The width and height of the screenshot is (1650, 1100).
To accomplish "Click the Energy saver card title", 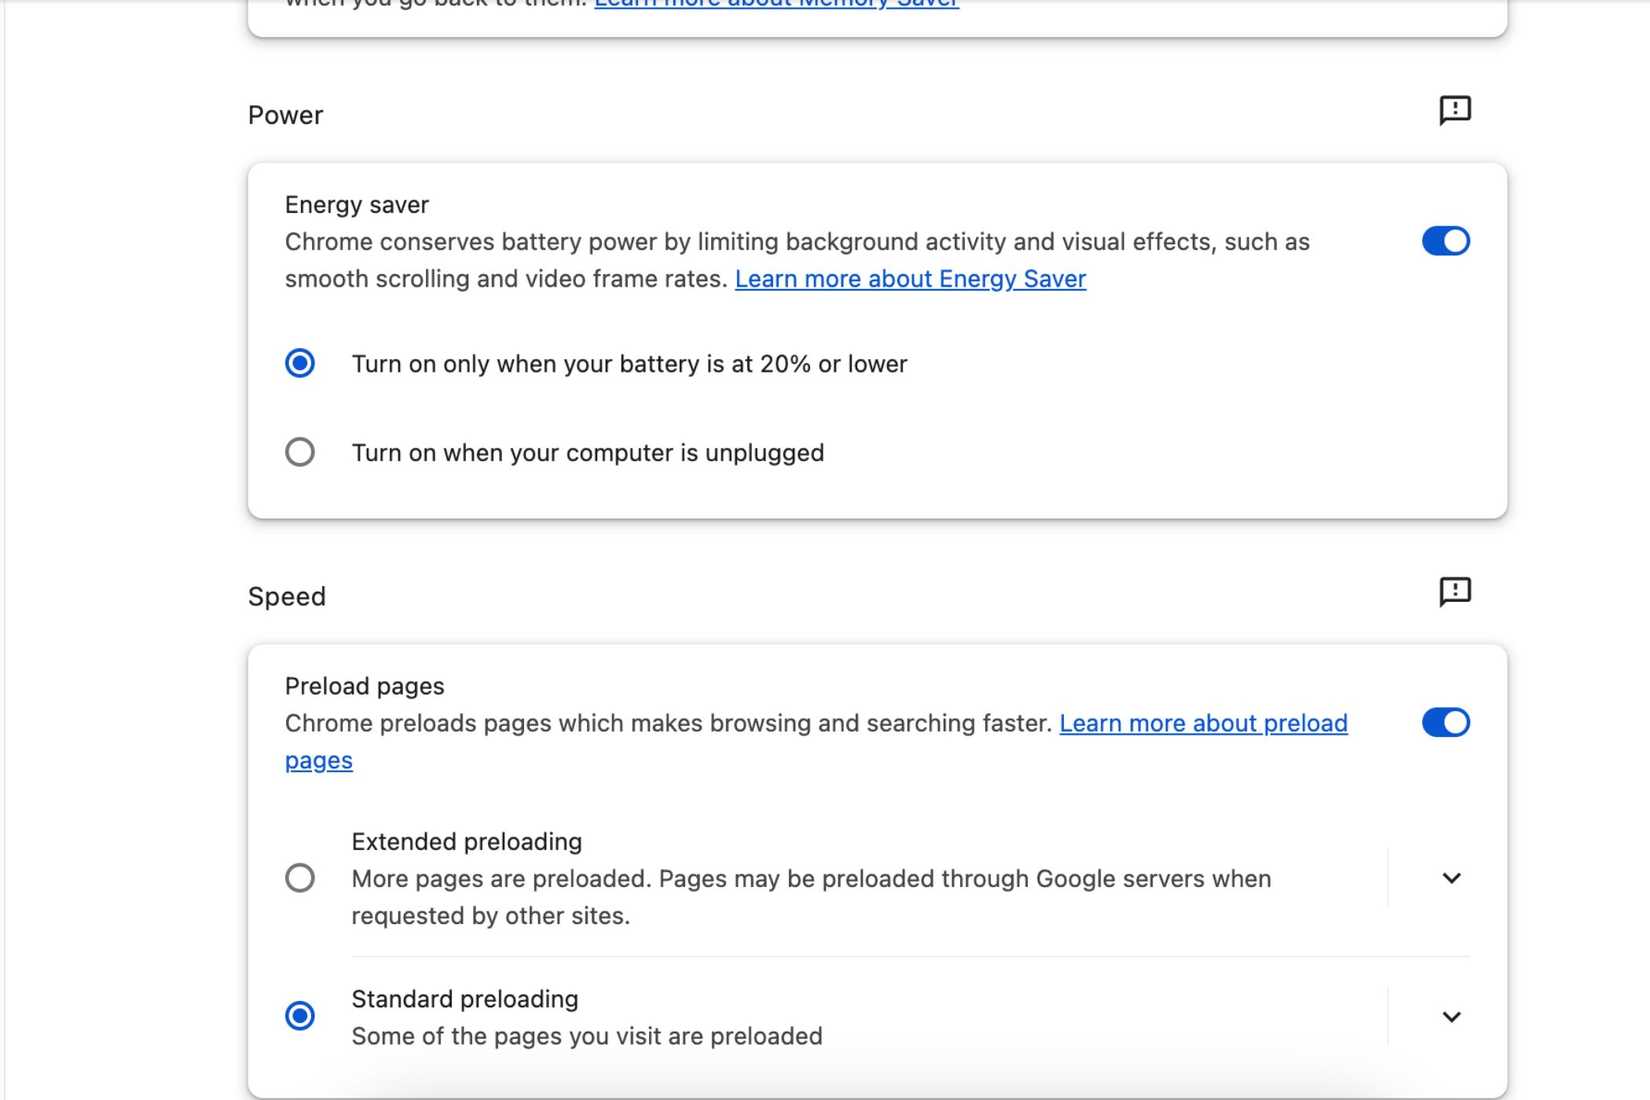I will (x=356, y=204).
